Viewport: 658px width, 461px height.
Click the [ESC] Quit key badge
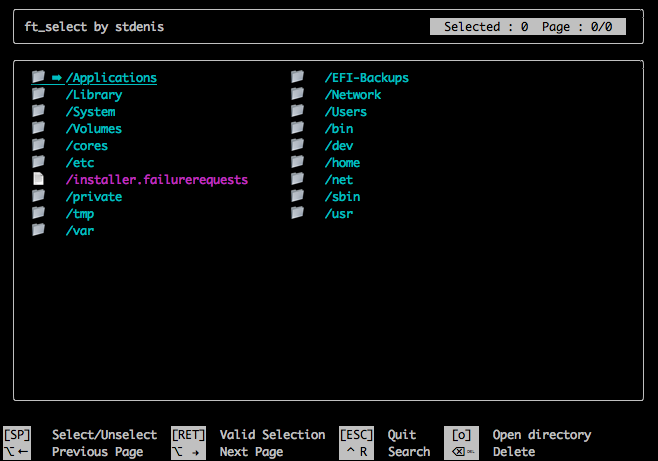click(356, 435)
